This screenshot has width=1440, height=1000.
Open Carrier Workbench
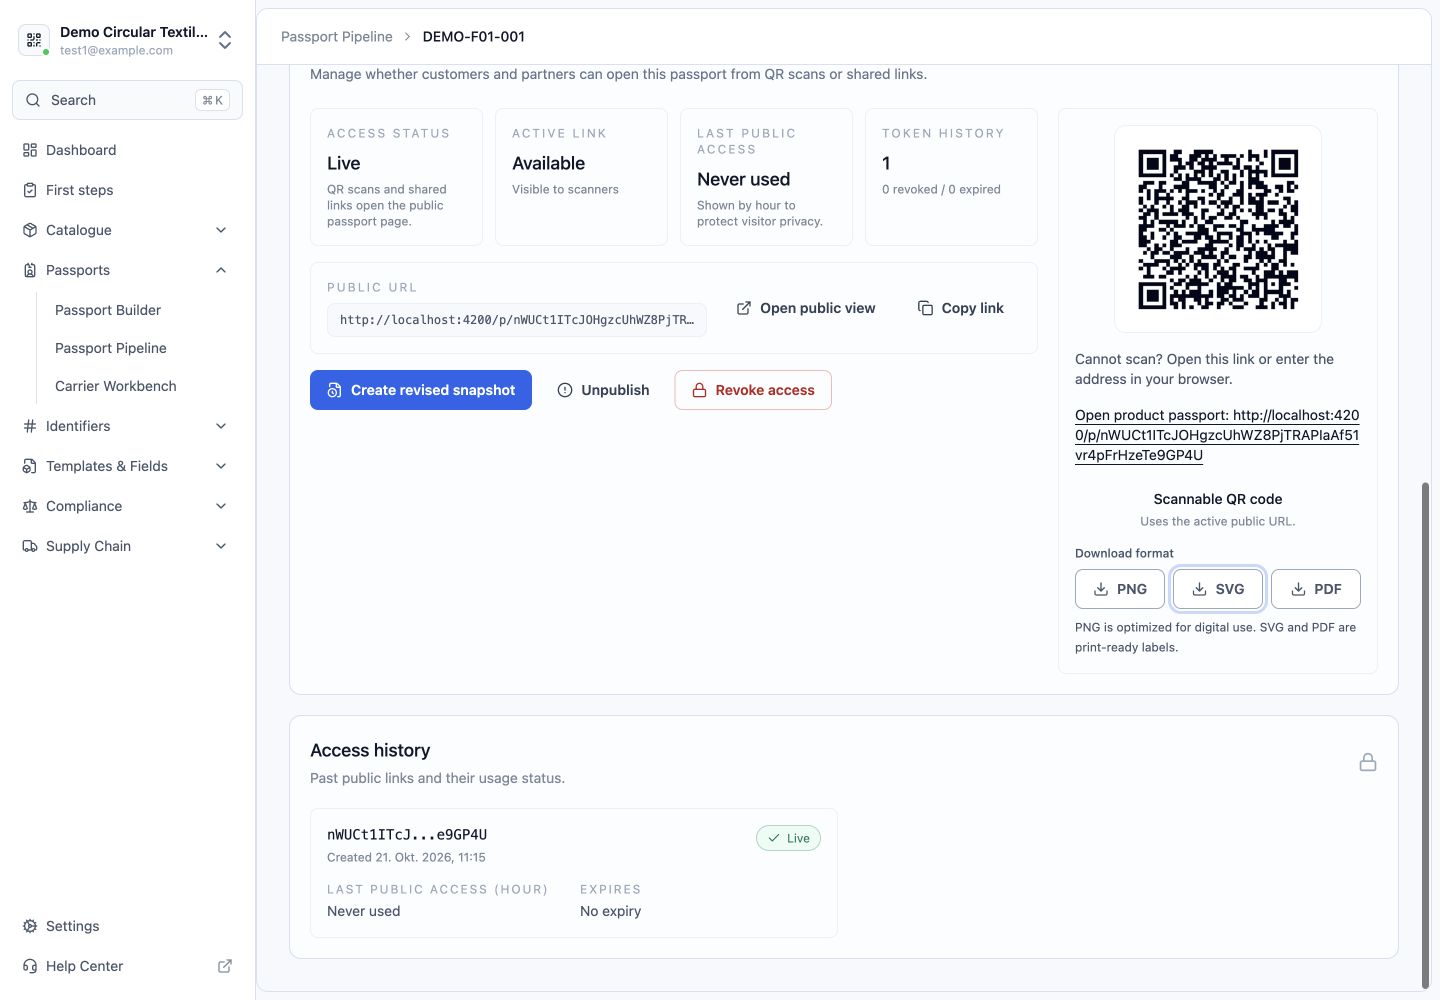pos(116,386)
